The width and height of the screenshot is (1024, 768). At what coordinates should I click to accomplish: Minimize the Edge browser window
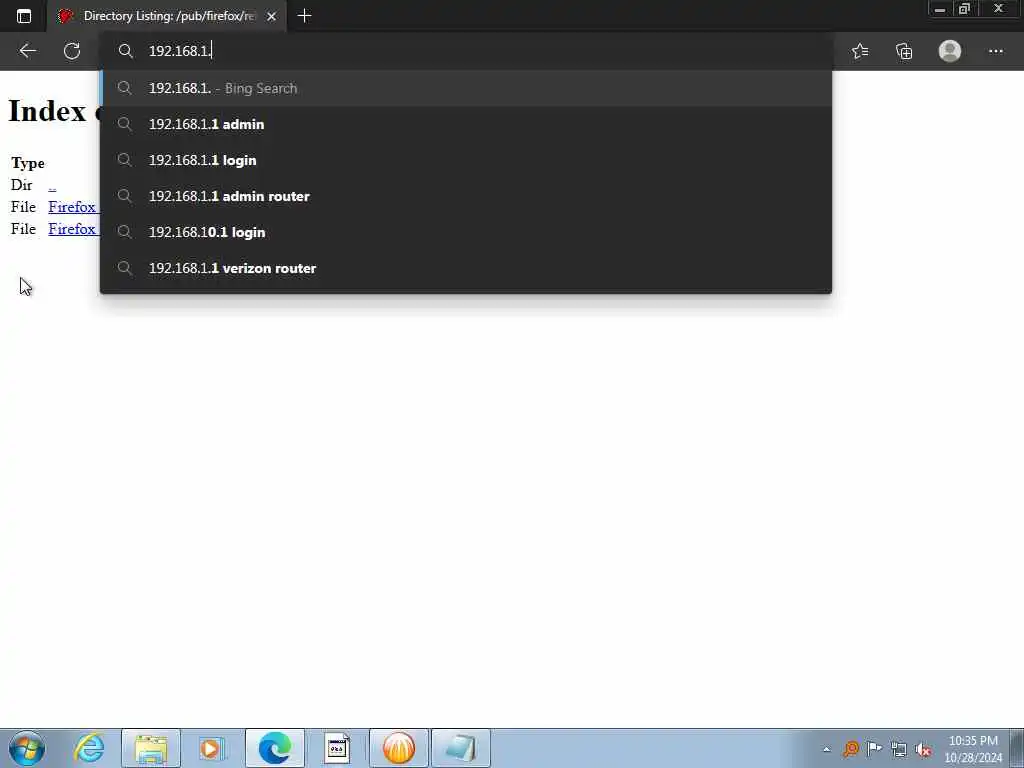(940, 9)
